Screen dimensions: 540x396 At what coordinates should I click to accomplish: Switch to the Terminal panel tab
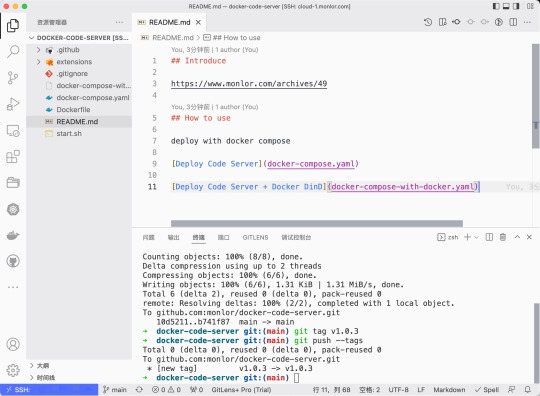199,237
